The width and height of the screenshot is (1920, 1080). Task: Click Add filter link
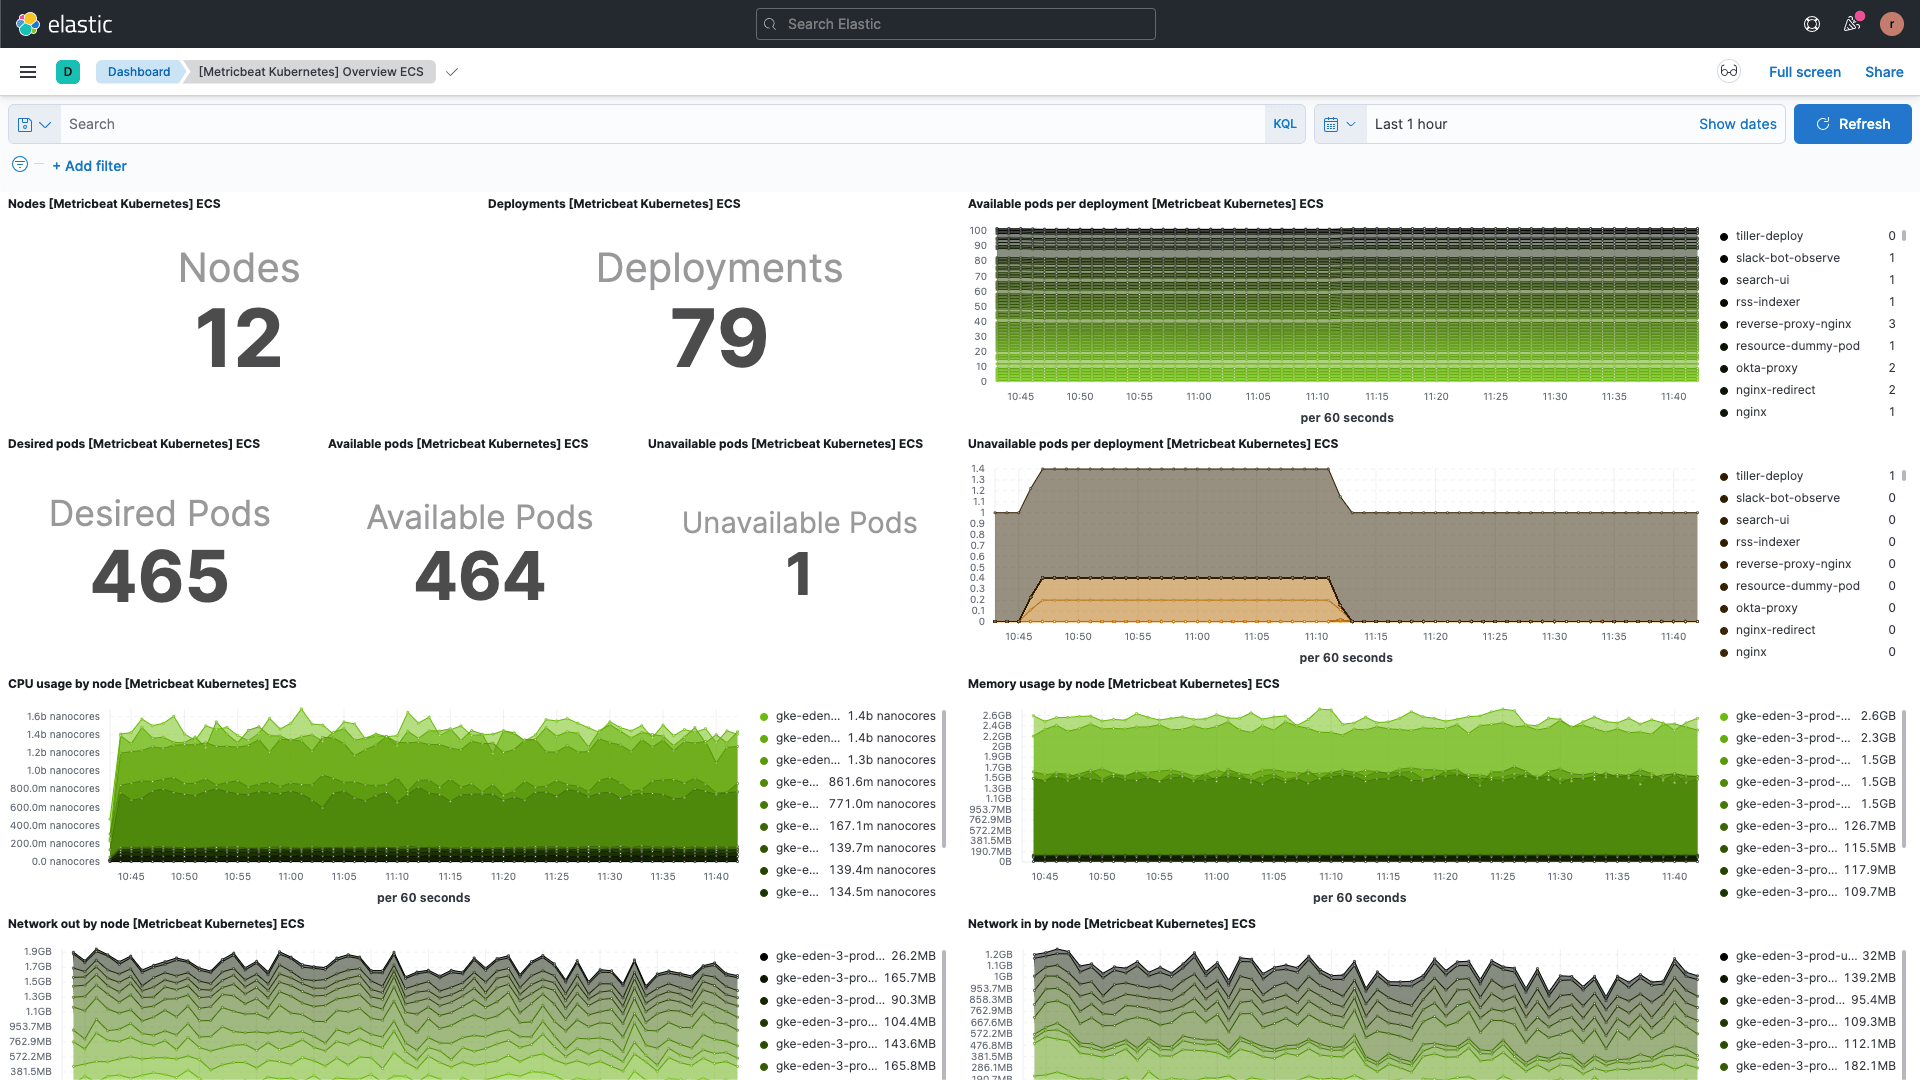[x=89, y=166]
